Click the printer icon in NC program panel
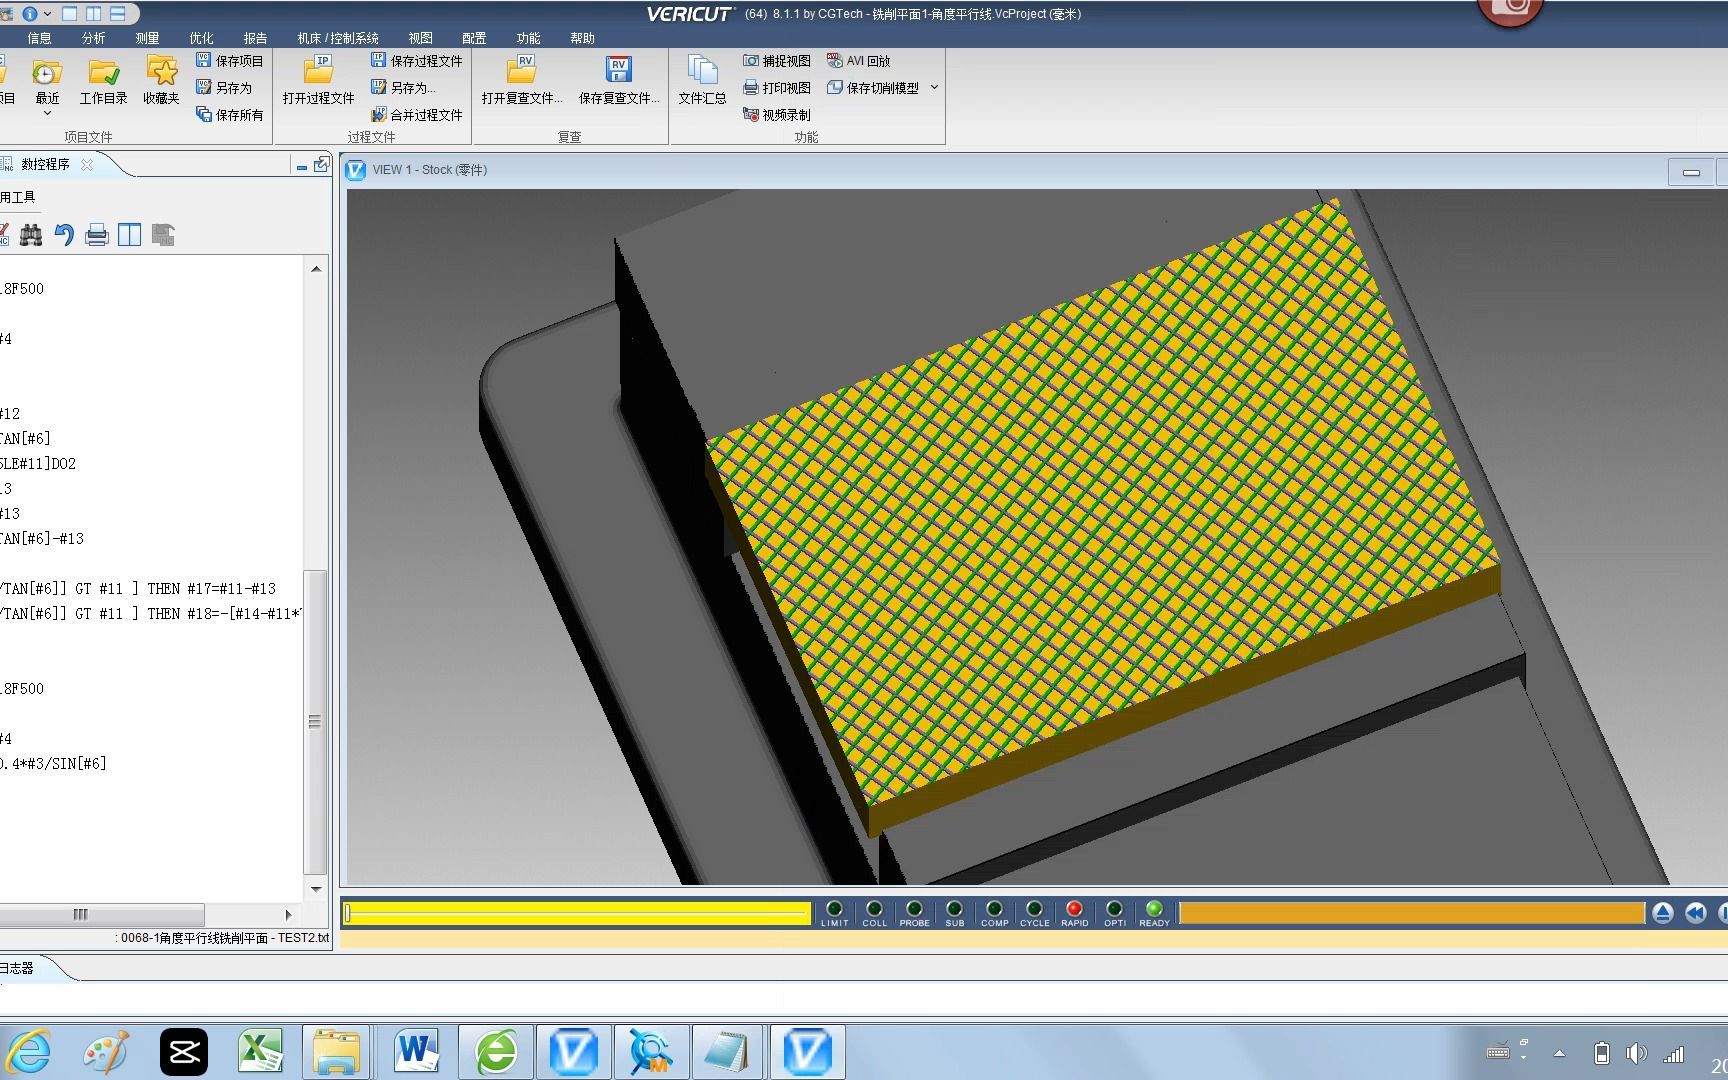 click(97, 235)
